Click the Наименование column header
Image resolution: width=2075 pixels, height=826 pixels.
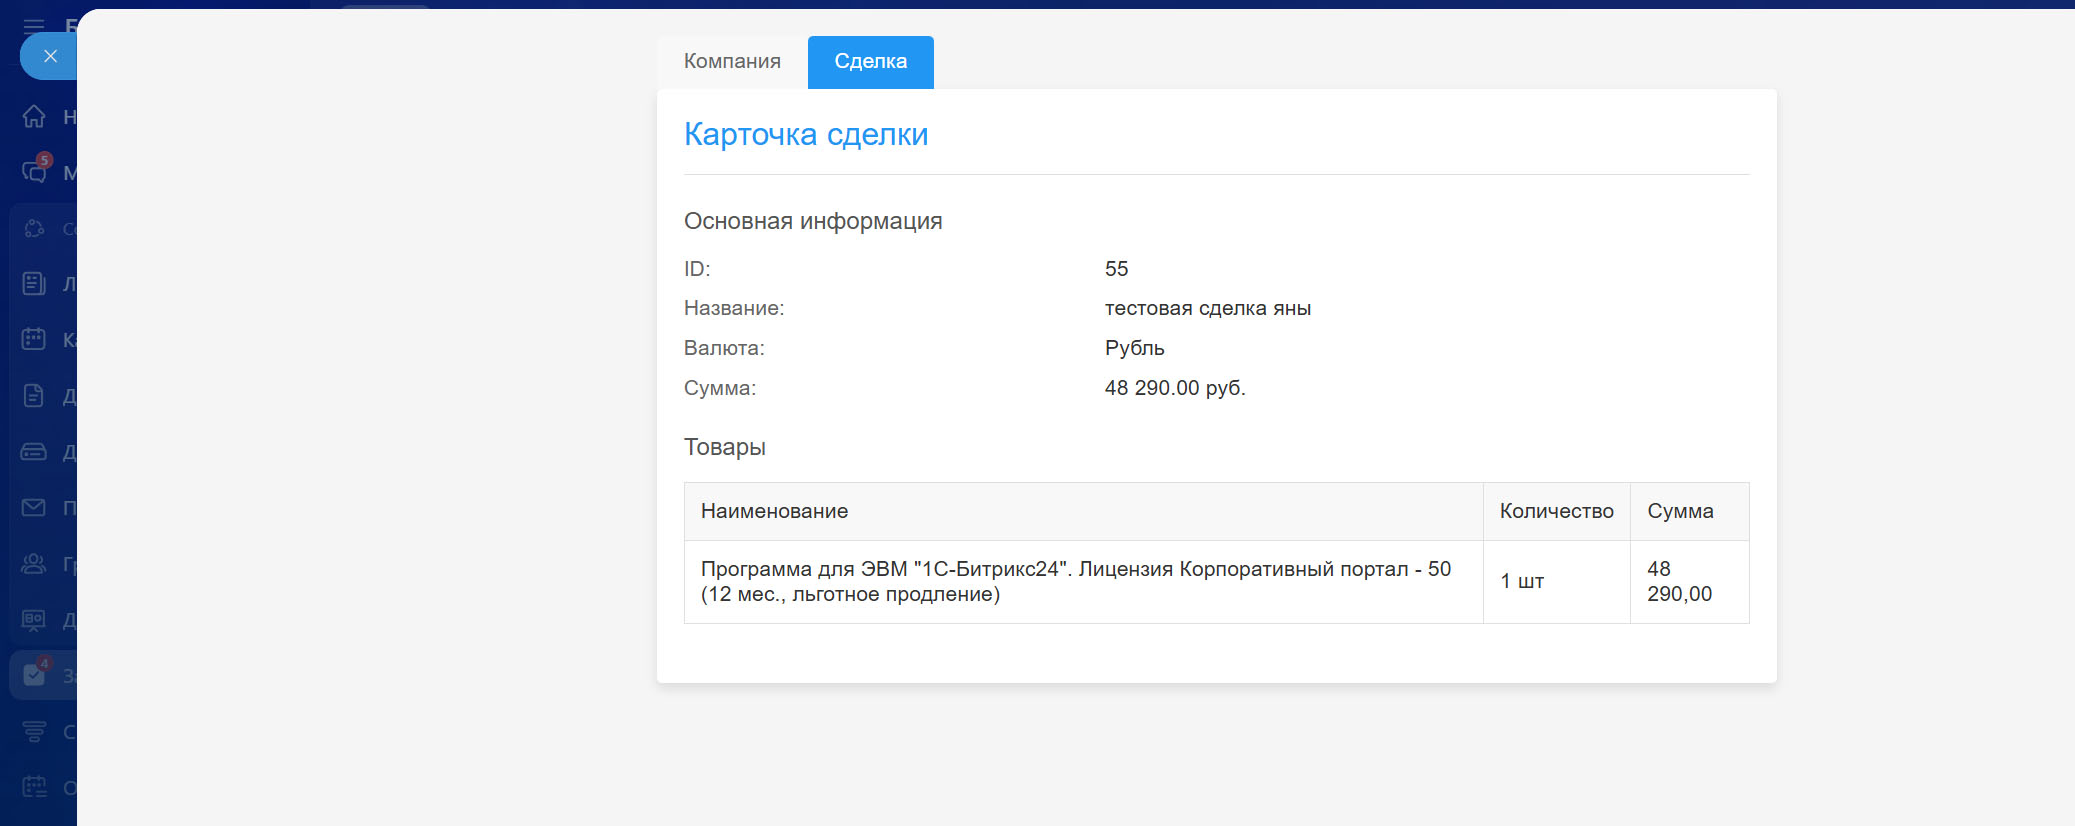point(774,511)
